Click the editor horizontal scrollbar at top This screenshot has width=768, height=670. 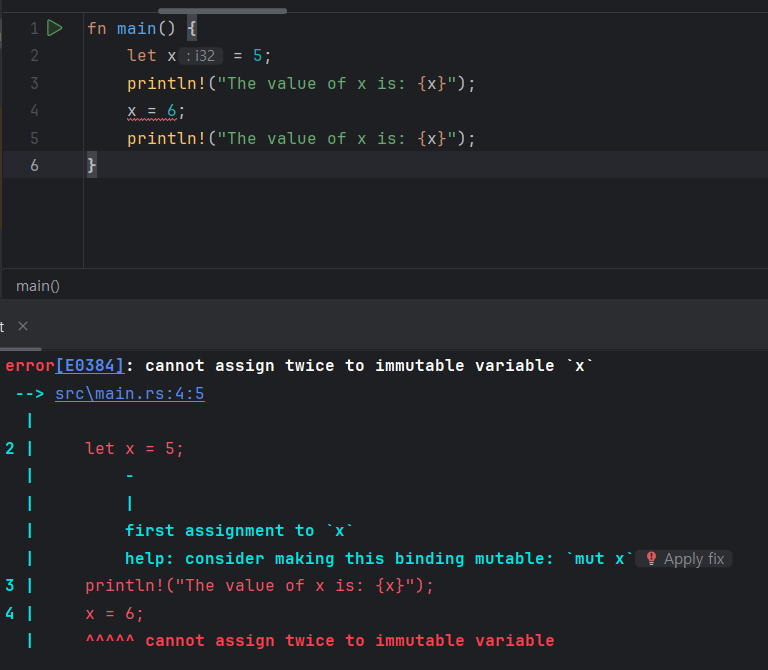[x=222, y=11]
